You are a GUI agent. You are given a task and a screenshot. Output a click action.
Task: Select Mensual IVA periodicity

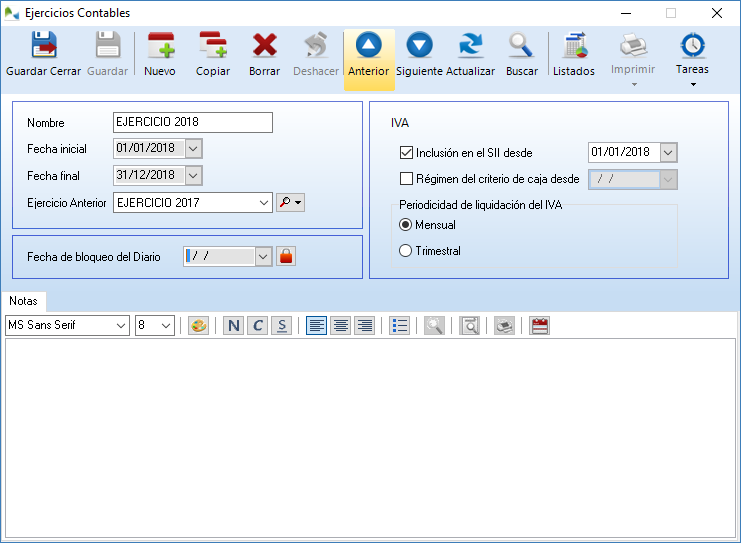click(x=405, y=224)
